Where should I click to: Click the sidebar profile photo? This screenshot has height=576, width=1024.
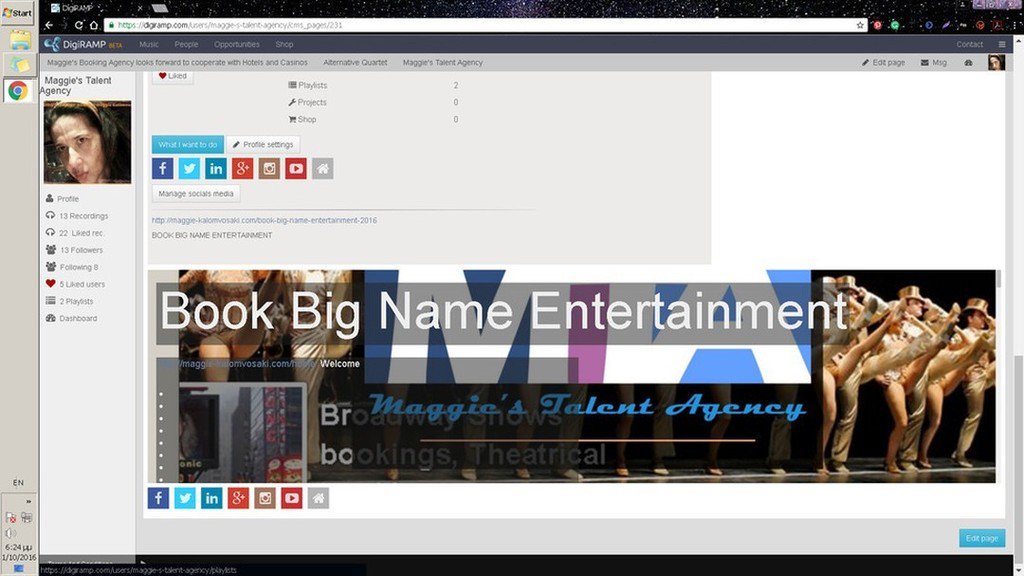[x=88, y=142]
